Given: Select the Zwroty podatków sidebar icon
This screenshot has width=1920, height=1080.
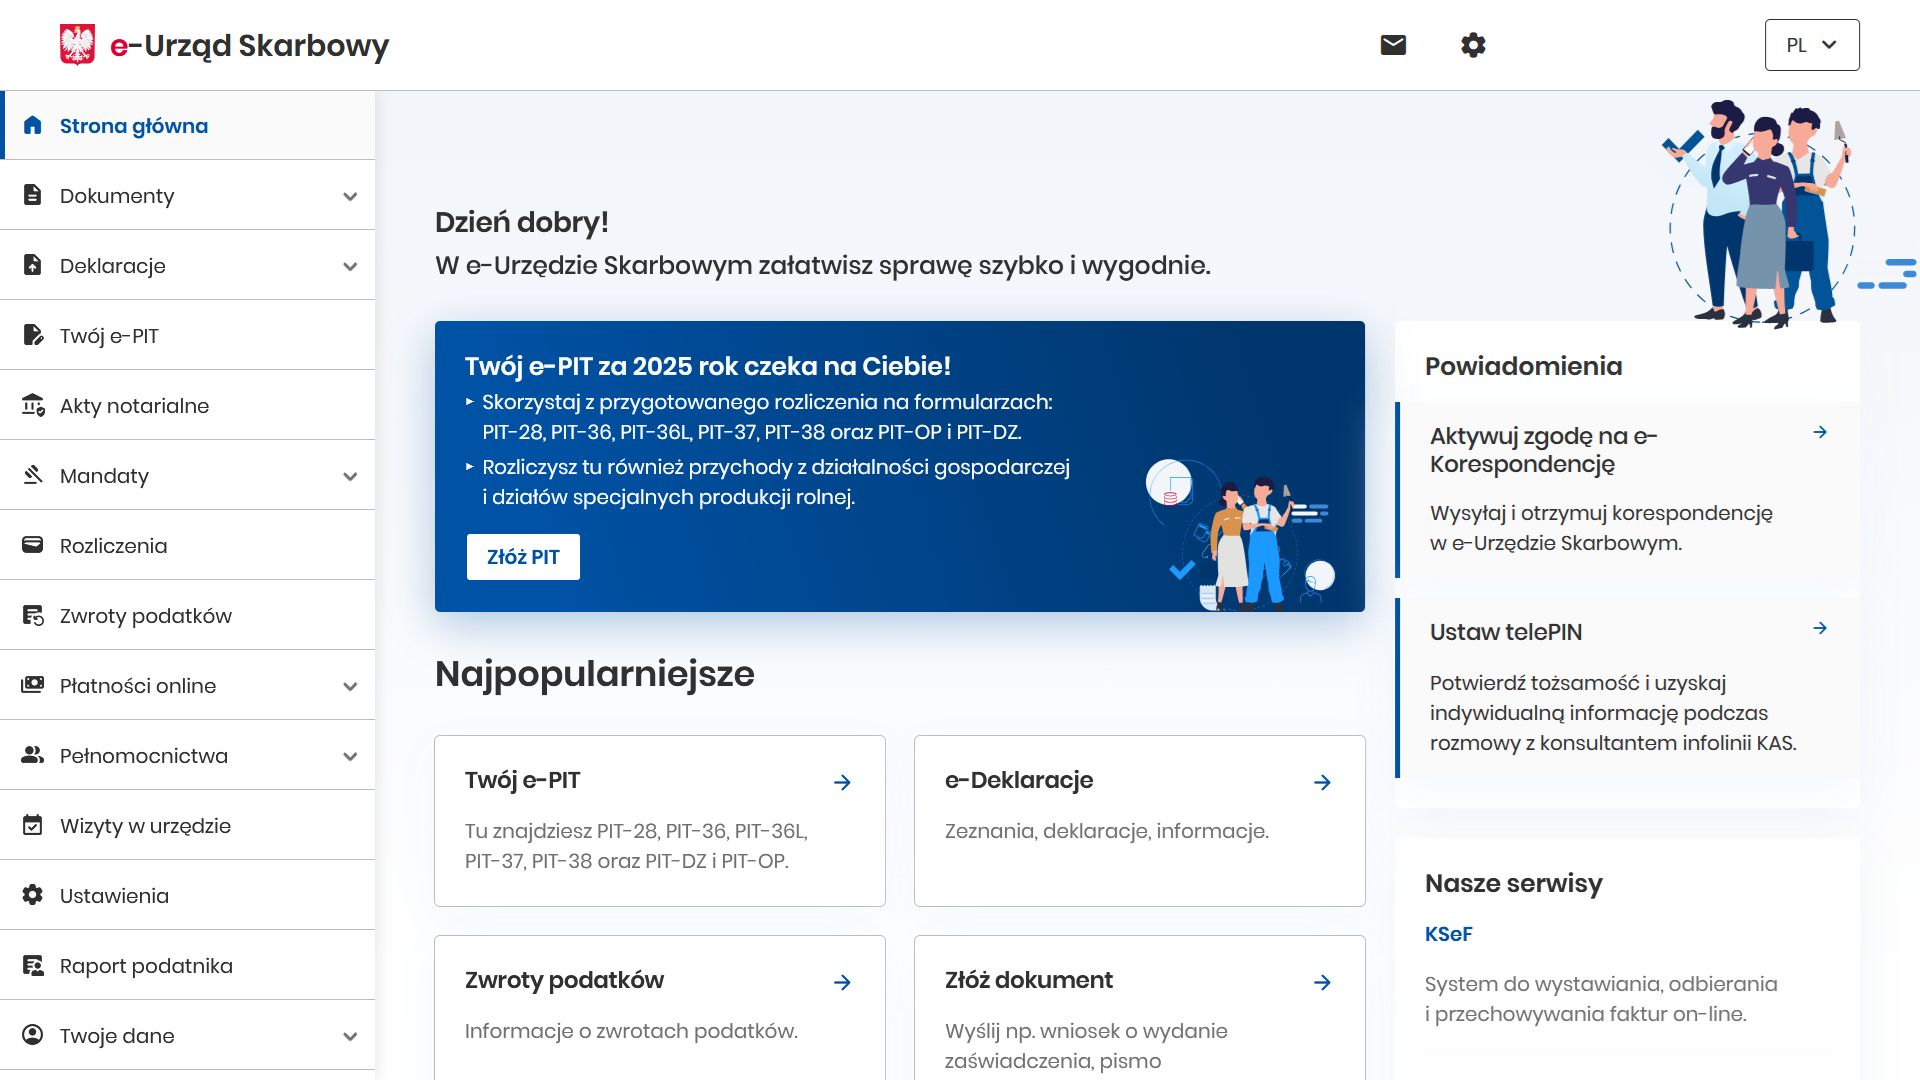Looking at the screenshot, I should [33, 615].
